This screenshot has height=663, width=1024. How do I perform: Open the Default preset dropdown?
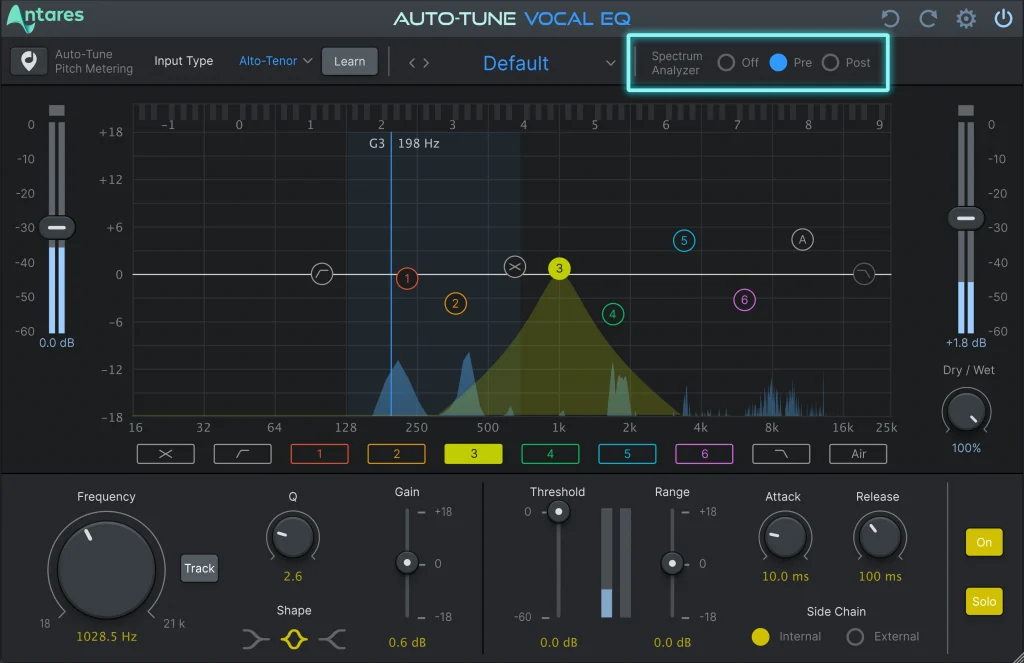tap(547, 63)
